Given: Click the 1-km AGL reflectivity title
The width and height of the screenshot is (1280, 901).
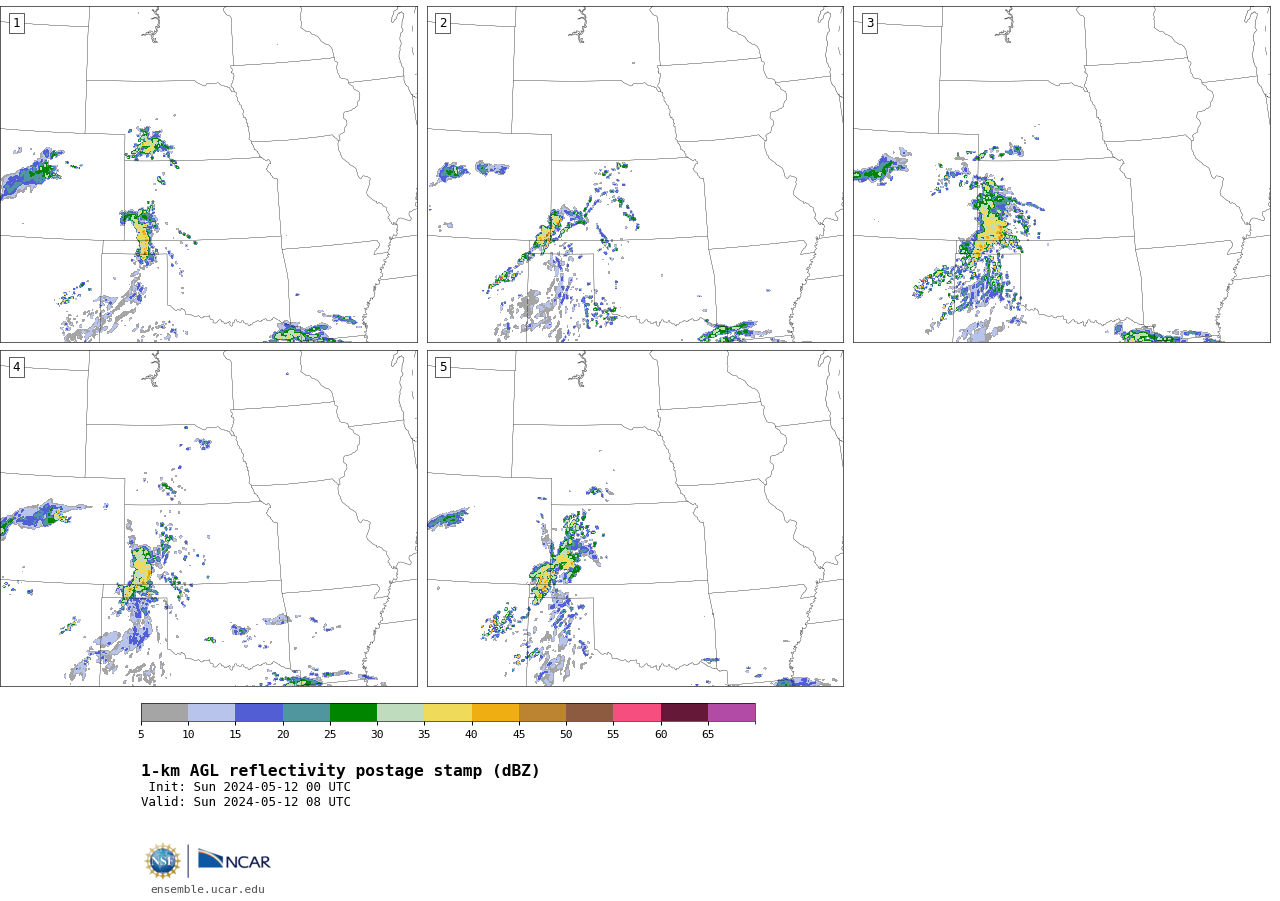Looking at the screenshot, I should pos(340,771).
